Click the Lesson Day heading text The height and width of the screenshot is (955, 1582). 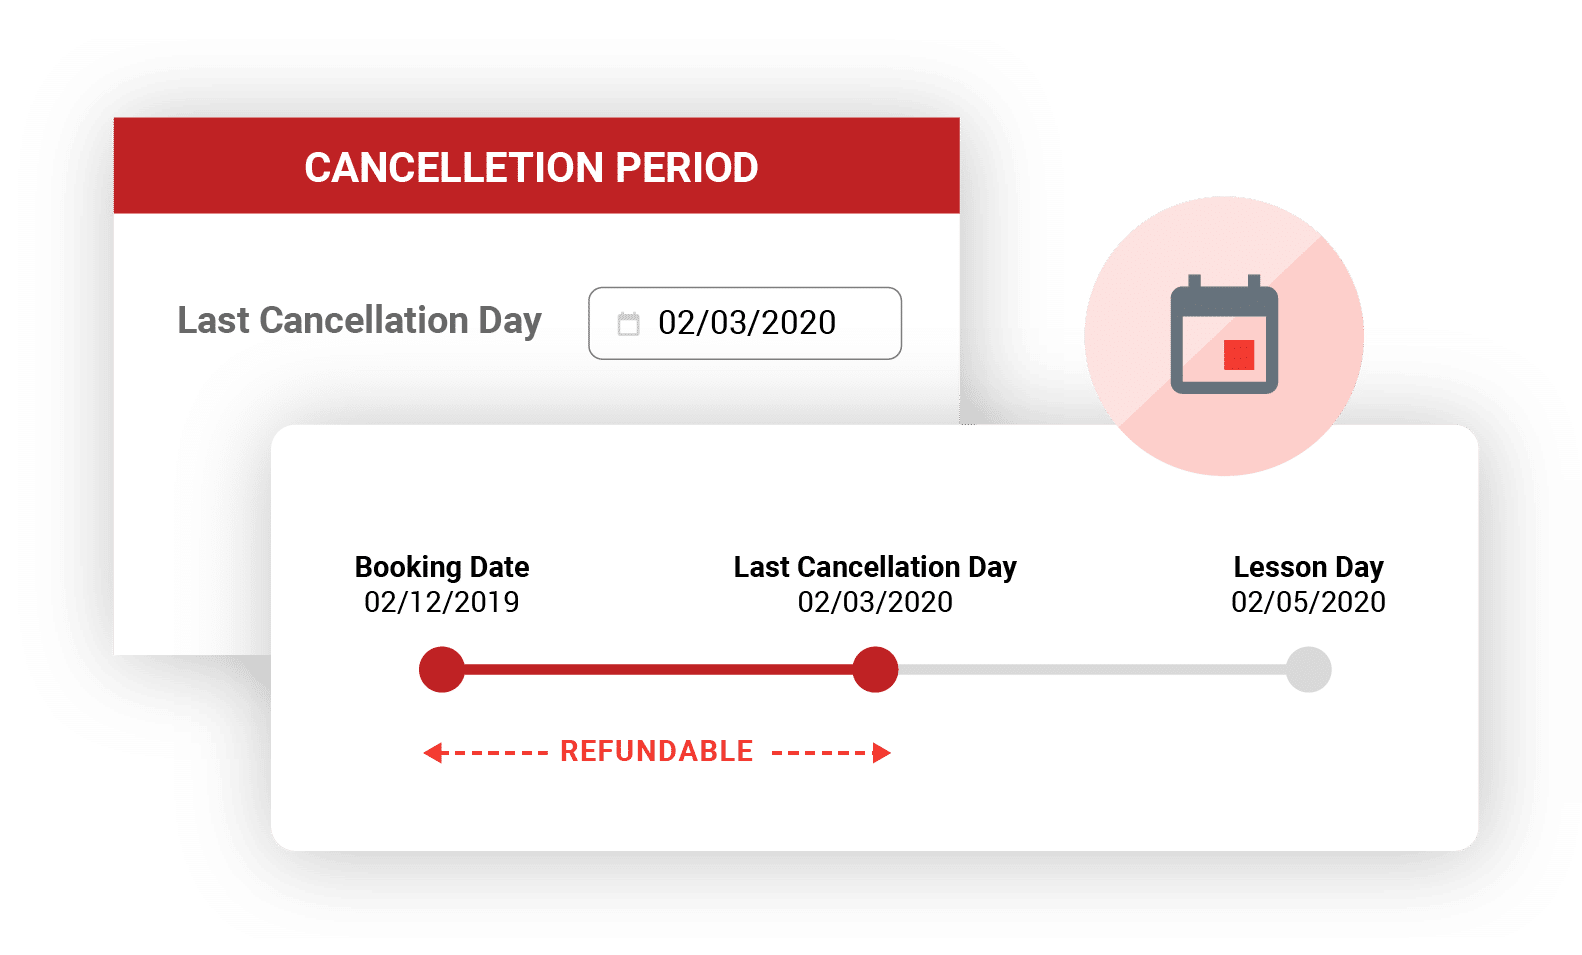pyautogui.click(x=1308, y=567)
